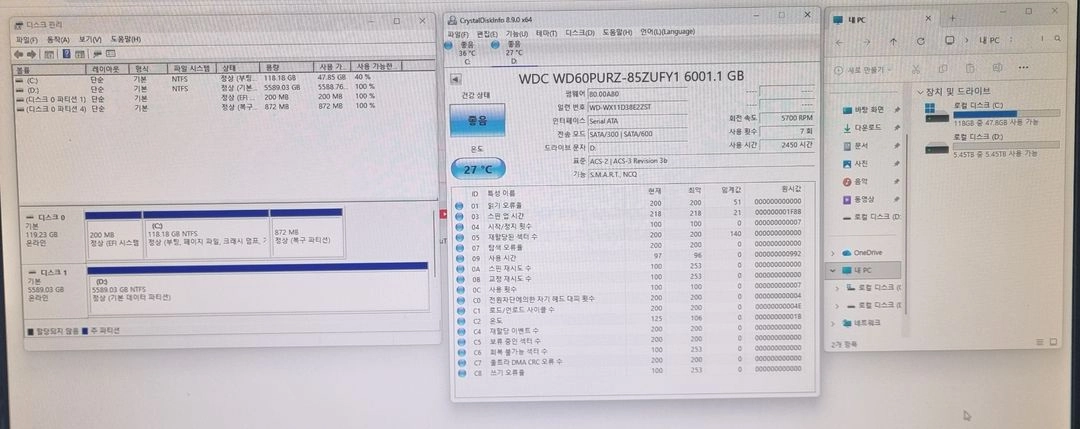Open 동작(A) menu in Disk Management
The width and height of the screenshot is (1080, 429).
tap(58, 39)
